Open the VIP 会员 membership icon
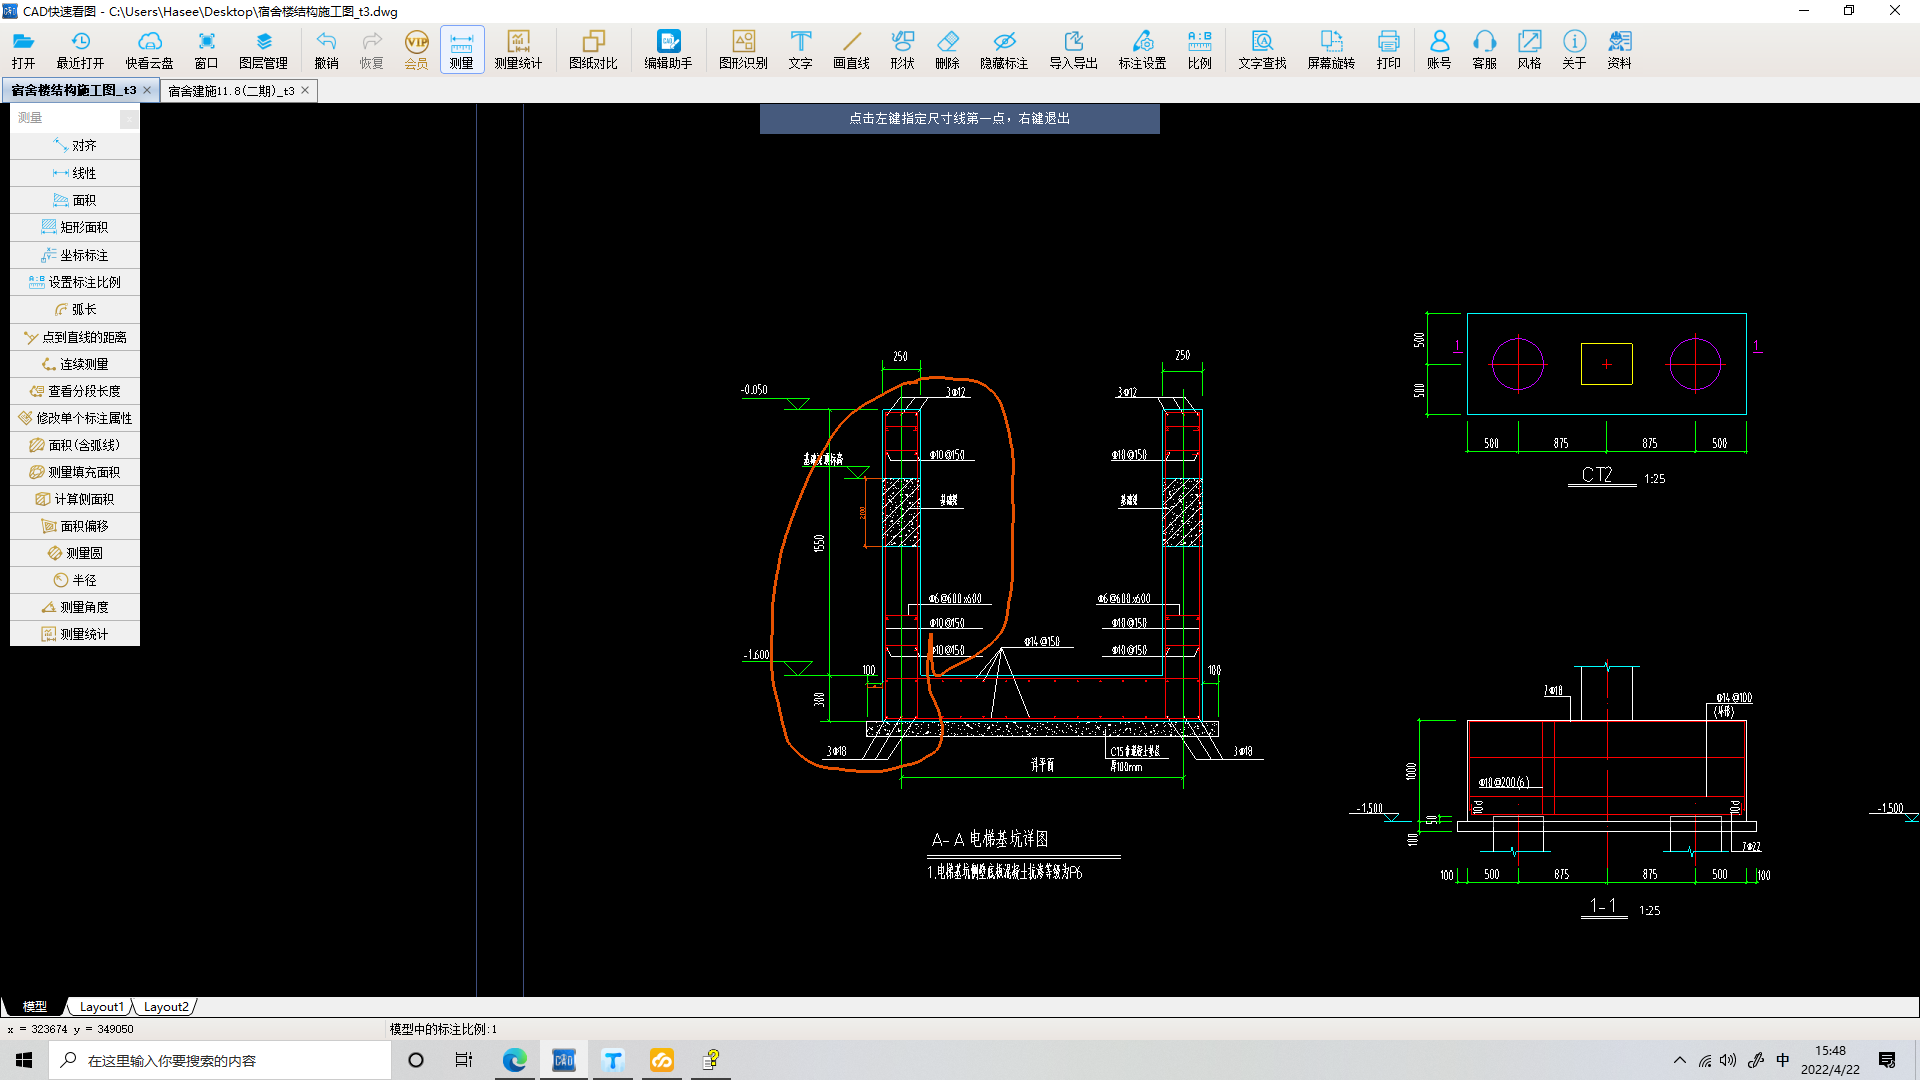Viewport: 1920px width, 1080px height. coord(416,50)
